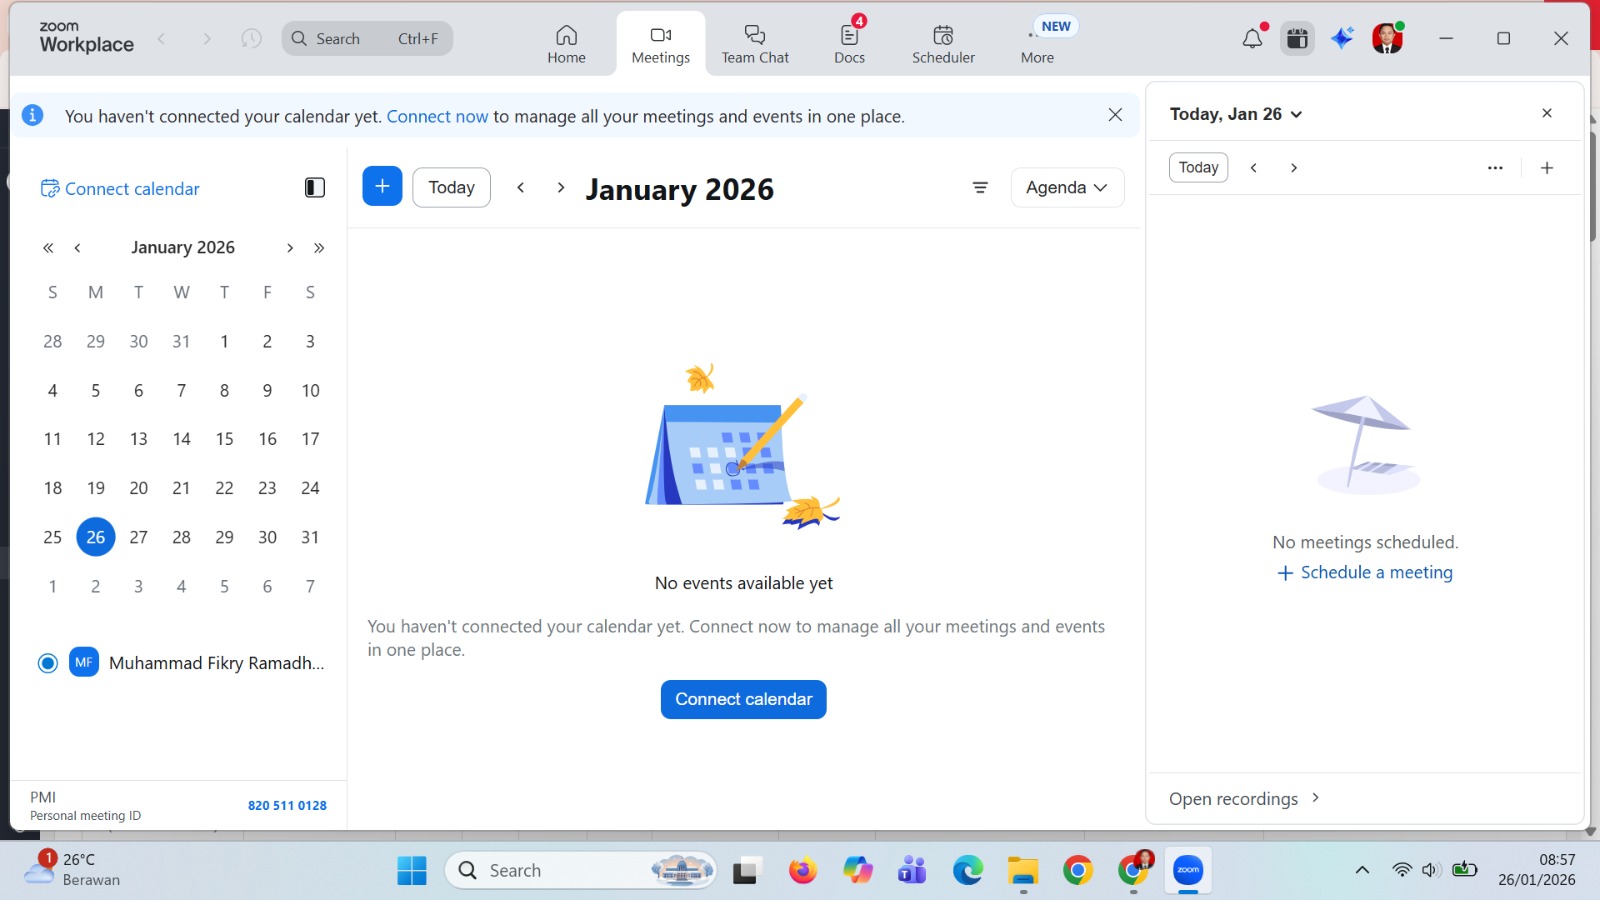
Task: Expand Open recordings chevron
Action: click(1315, 798)
